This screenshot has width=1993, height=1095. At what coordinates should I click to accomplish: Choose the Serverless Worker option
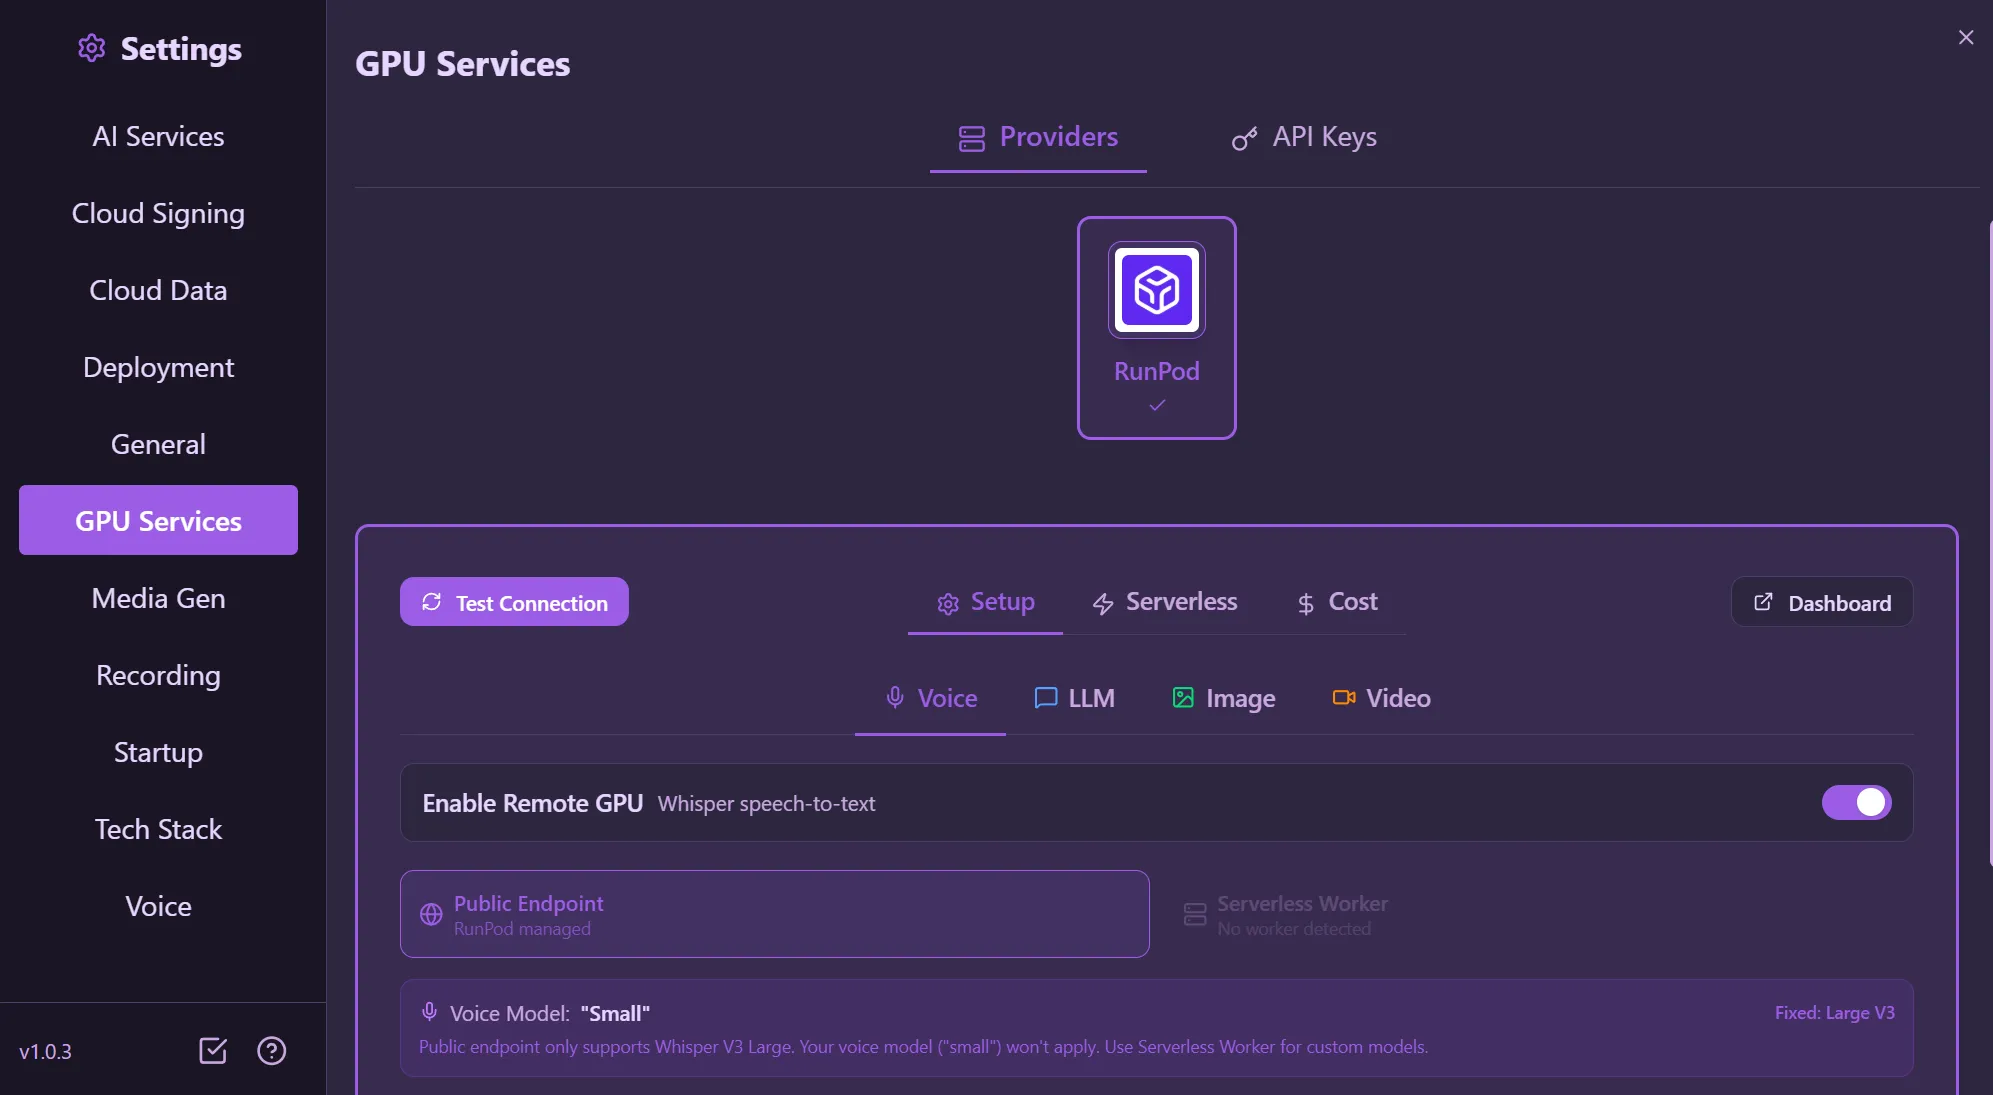[1539, 914]
